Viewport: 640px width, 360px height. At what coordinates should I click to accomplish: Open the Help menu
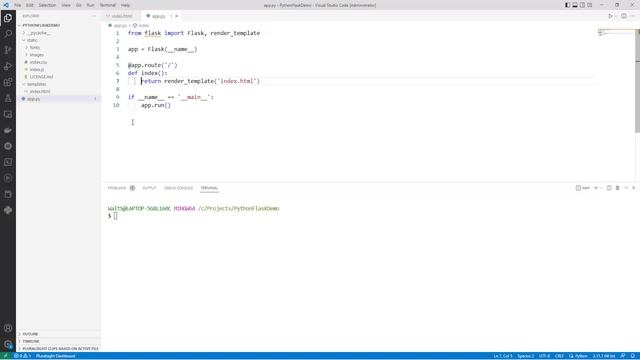(x=125, y=5)
